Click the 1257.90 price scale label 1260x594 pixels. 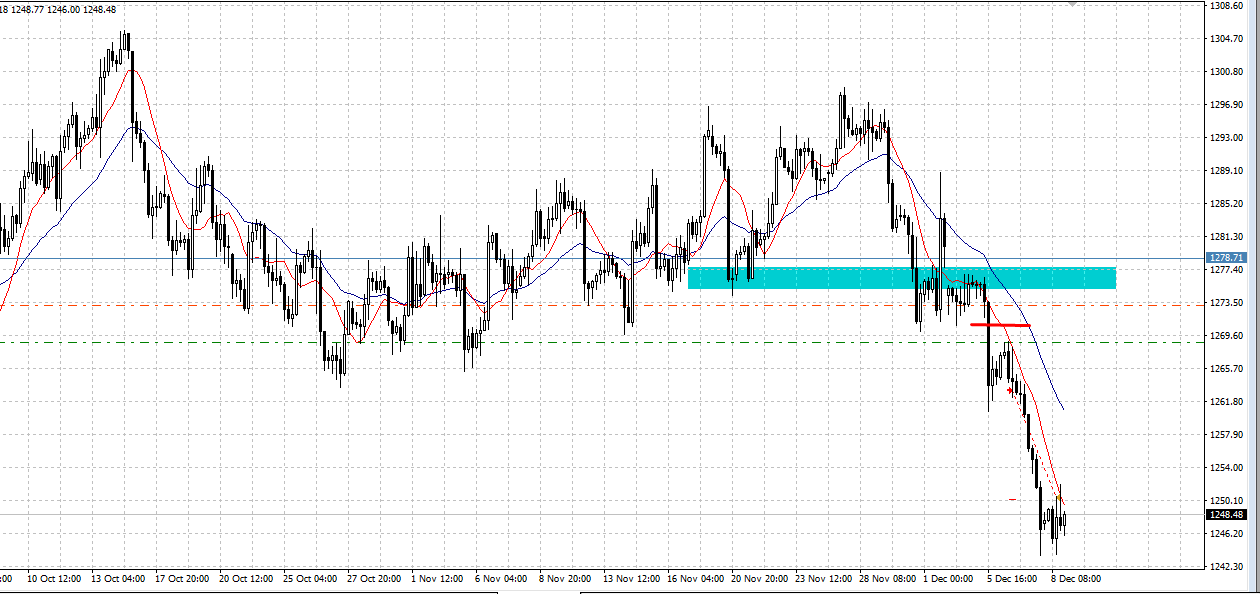1226,434
